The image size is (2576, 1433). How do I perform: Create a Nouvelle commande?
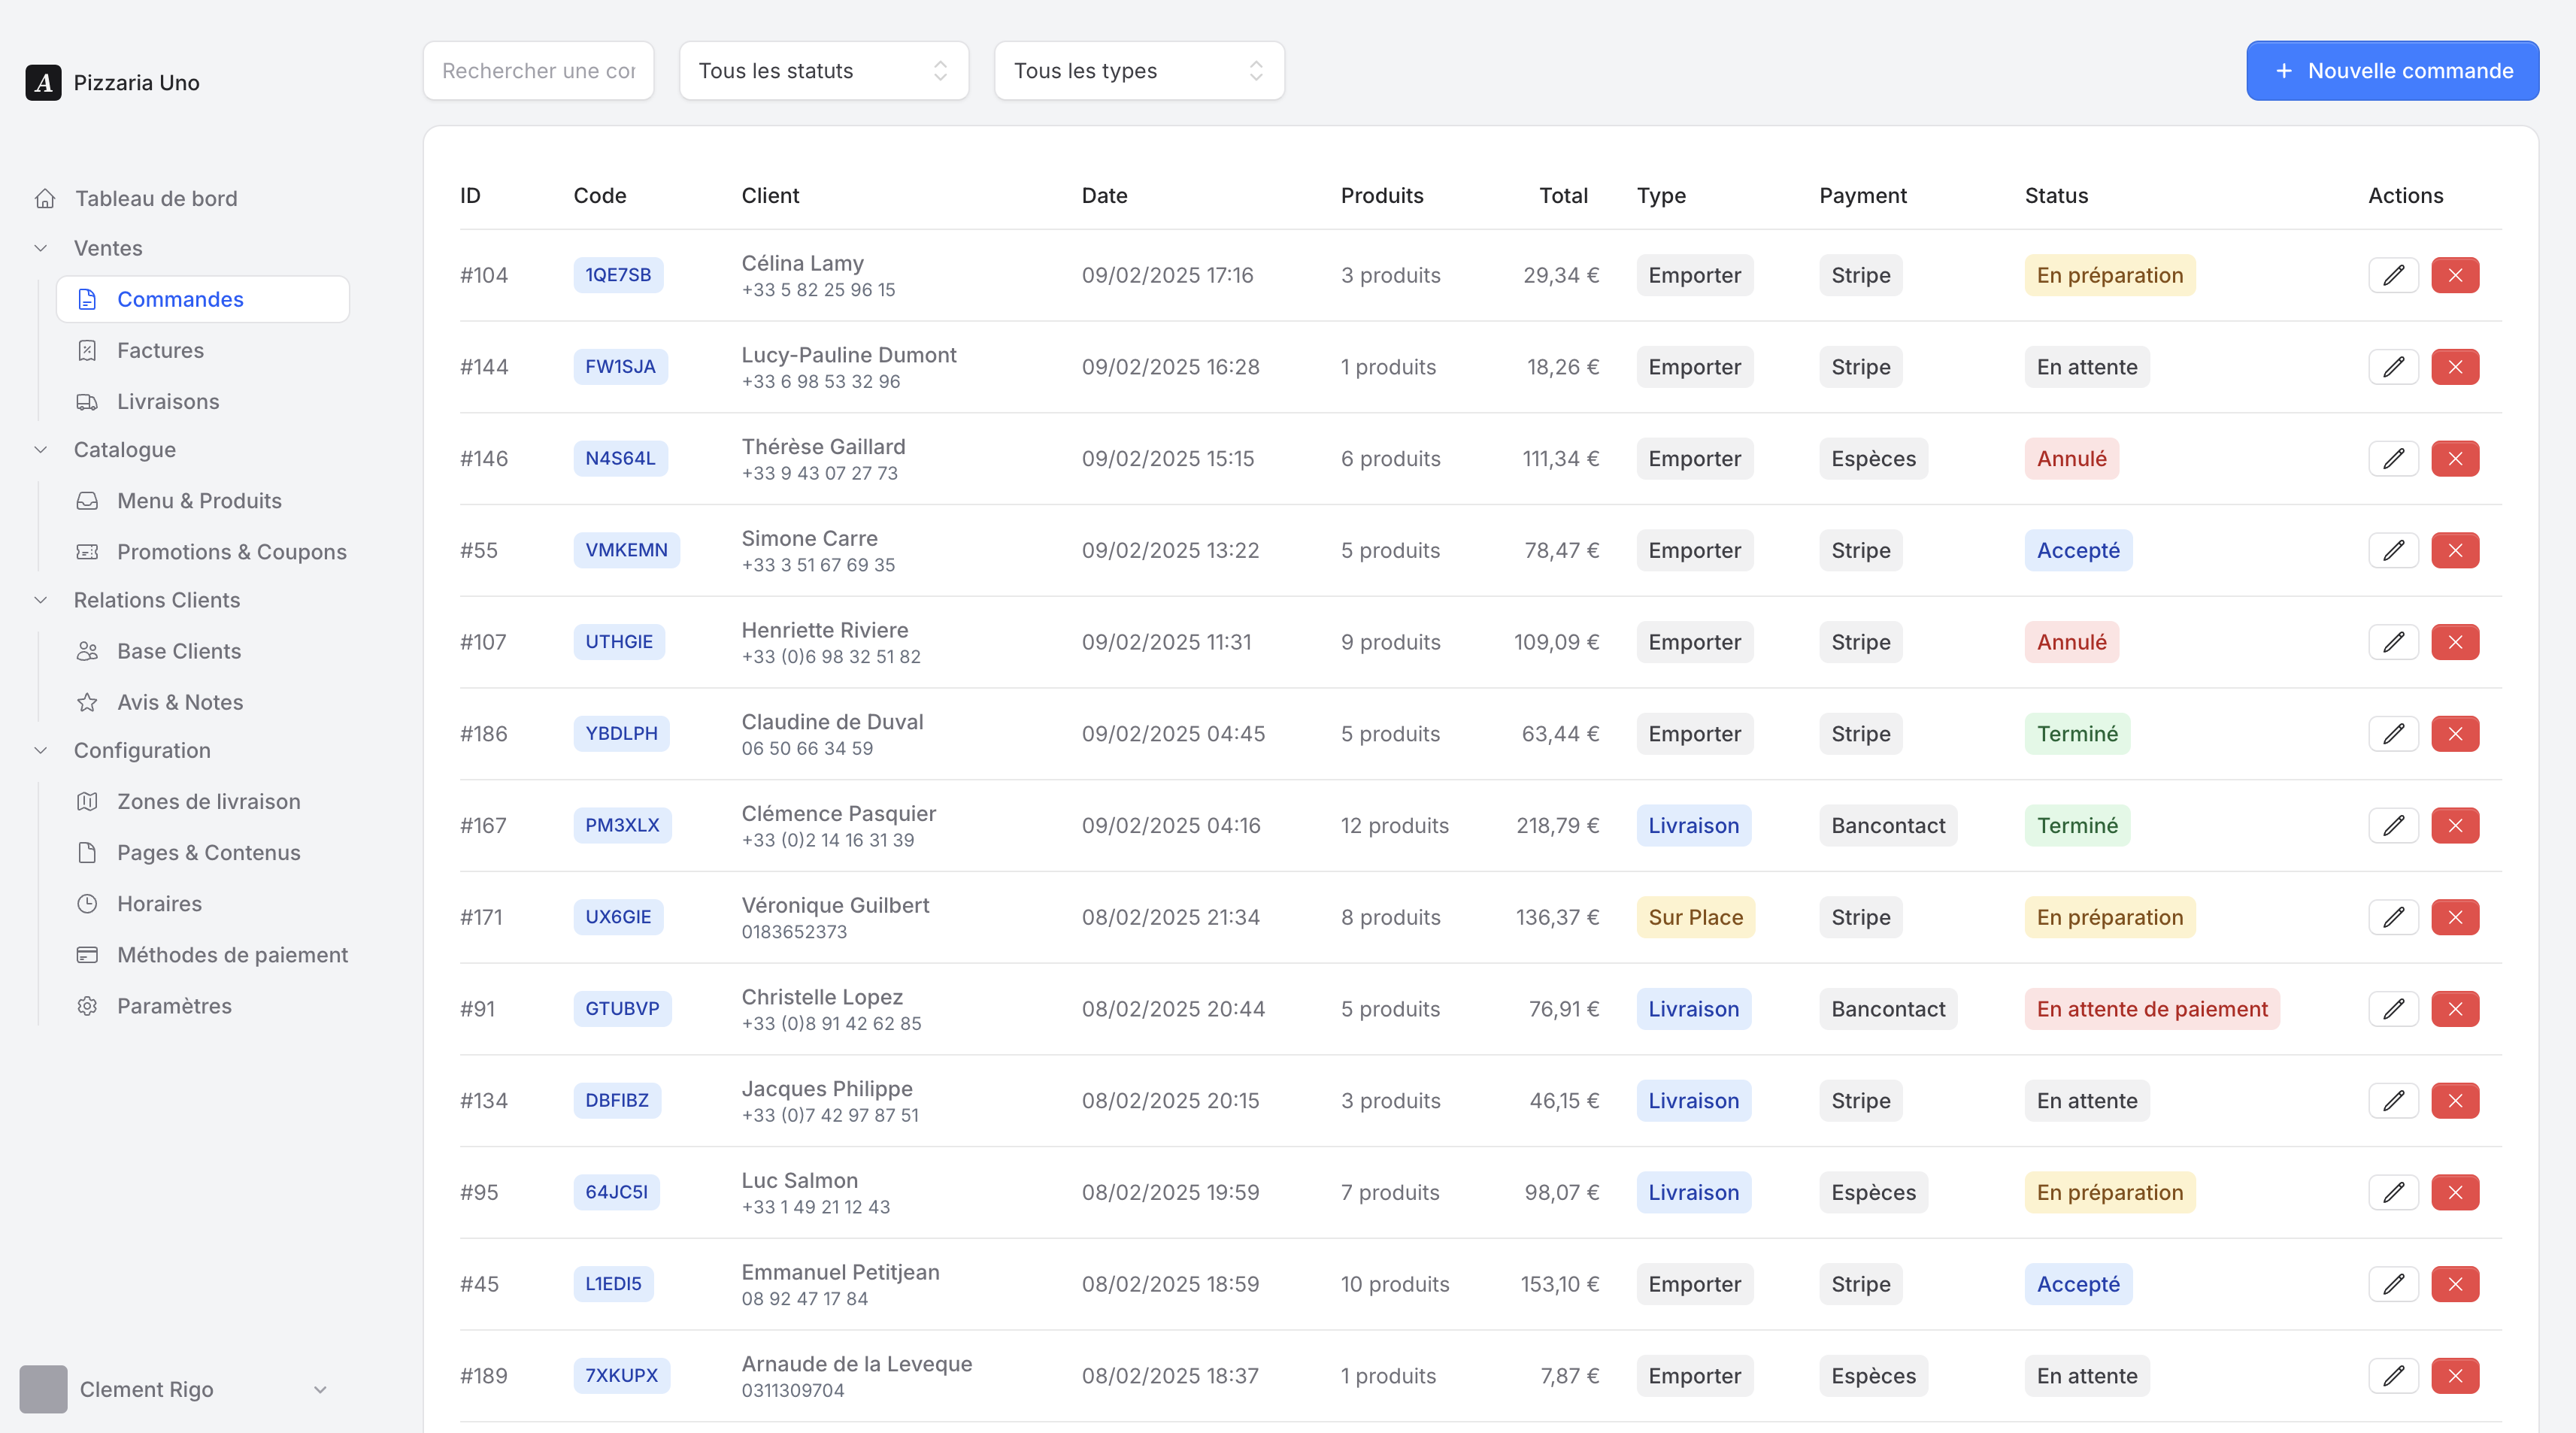[x=2392, y=71]
